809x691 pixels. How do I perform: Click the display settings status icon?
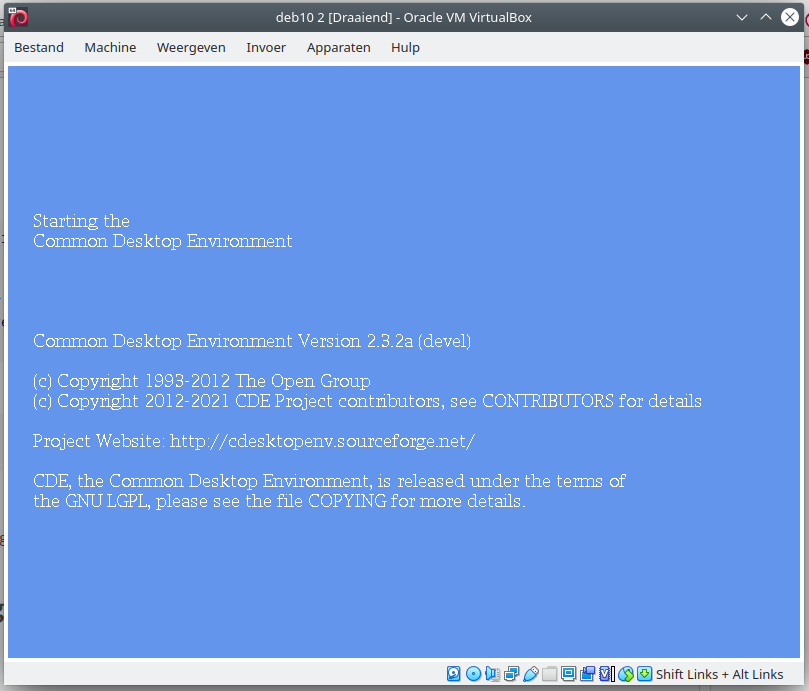[568, 674]
